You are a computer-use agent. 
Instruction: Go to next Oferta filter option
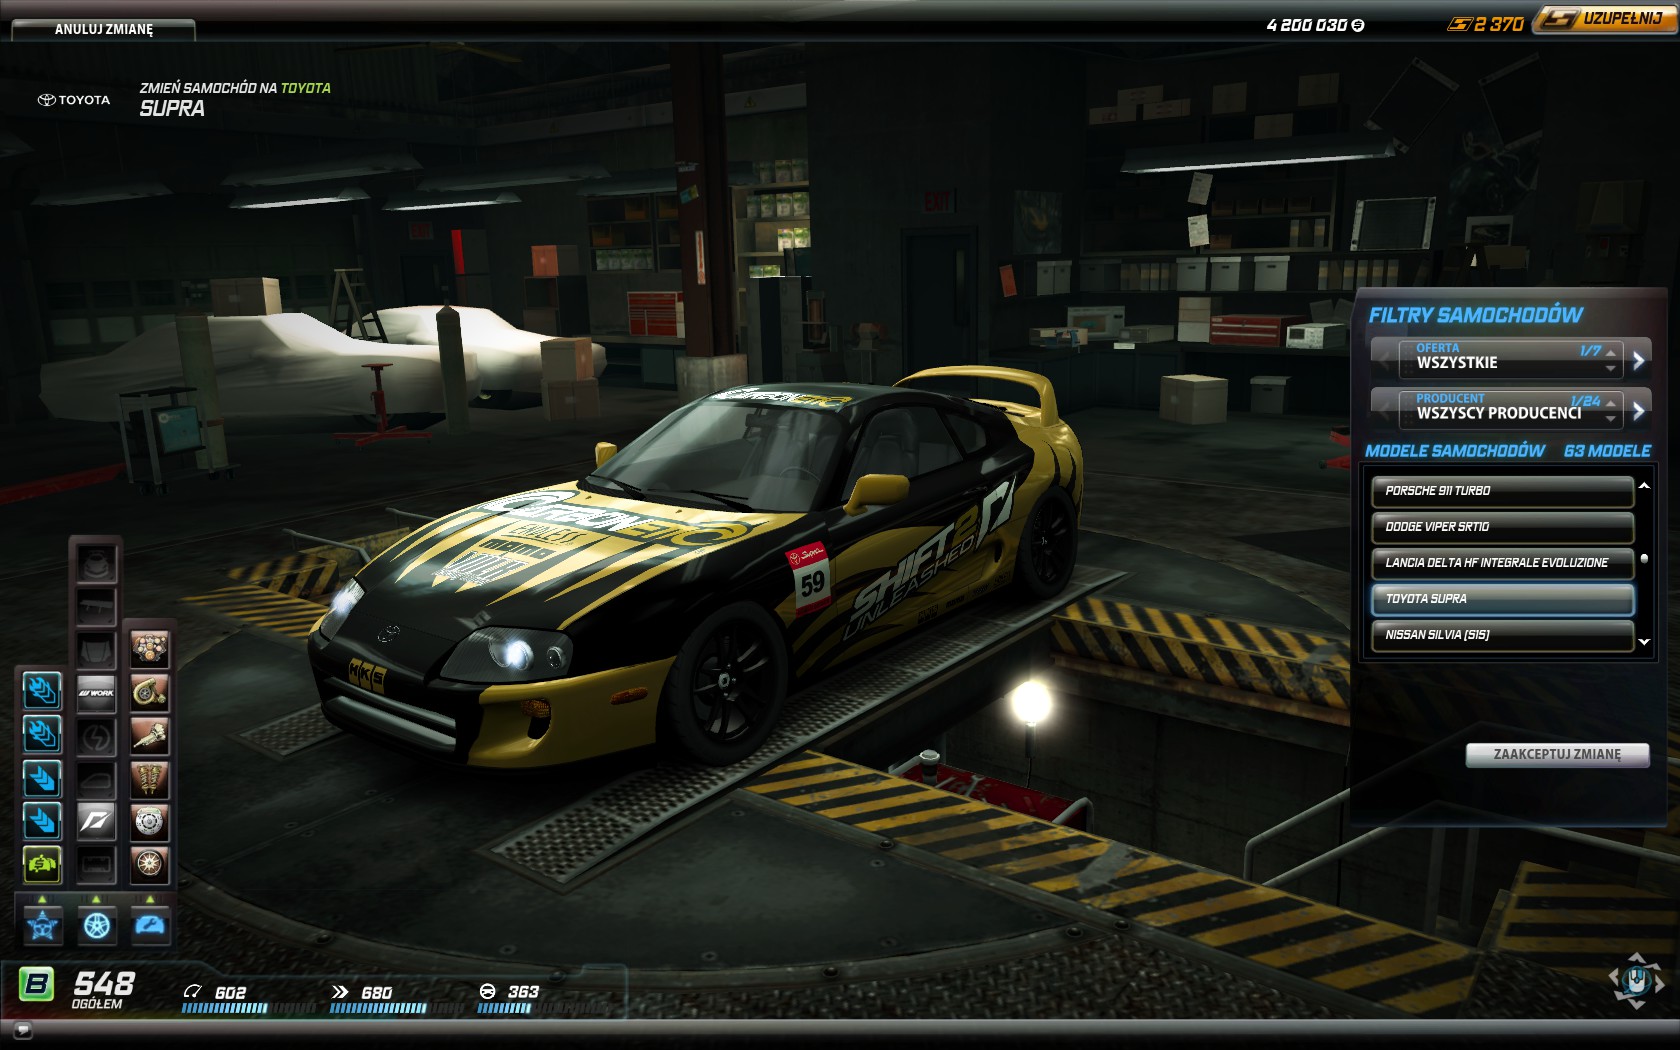(x=1638, y=359)
